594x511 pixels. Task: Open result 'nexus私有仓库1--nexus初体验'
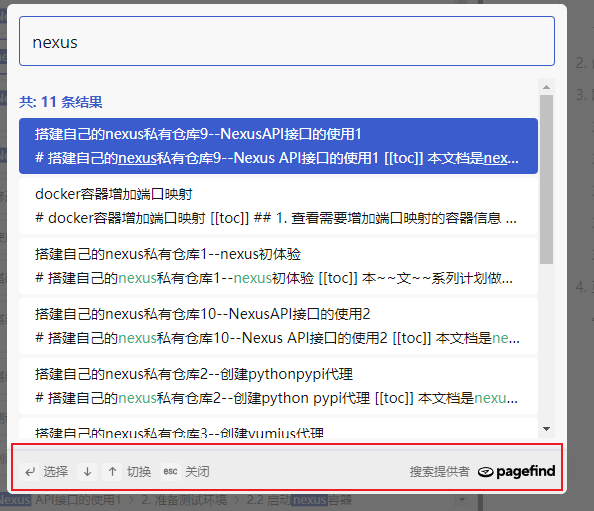[x=278, y=266]
